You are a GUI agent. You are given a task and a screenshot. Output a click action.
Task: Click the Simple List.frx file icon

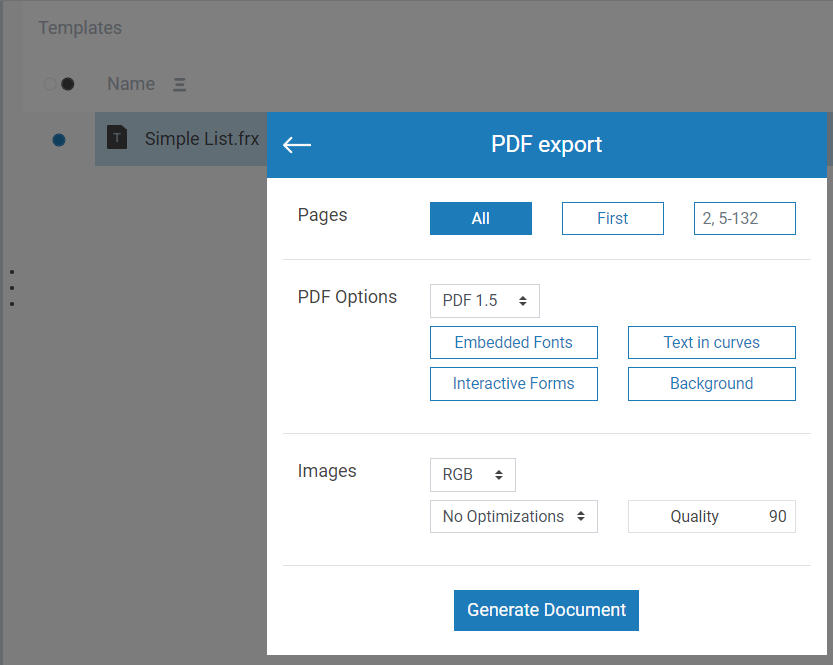pyautogui.click(x=118, y=138)
